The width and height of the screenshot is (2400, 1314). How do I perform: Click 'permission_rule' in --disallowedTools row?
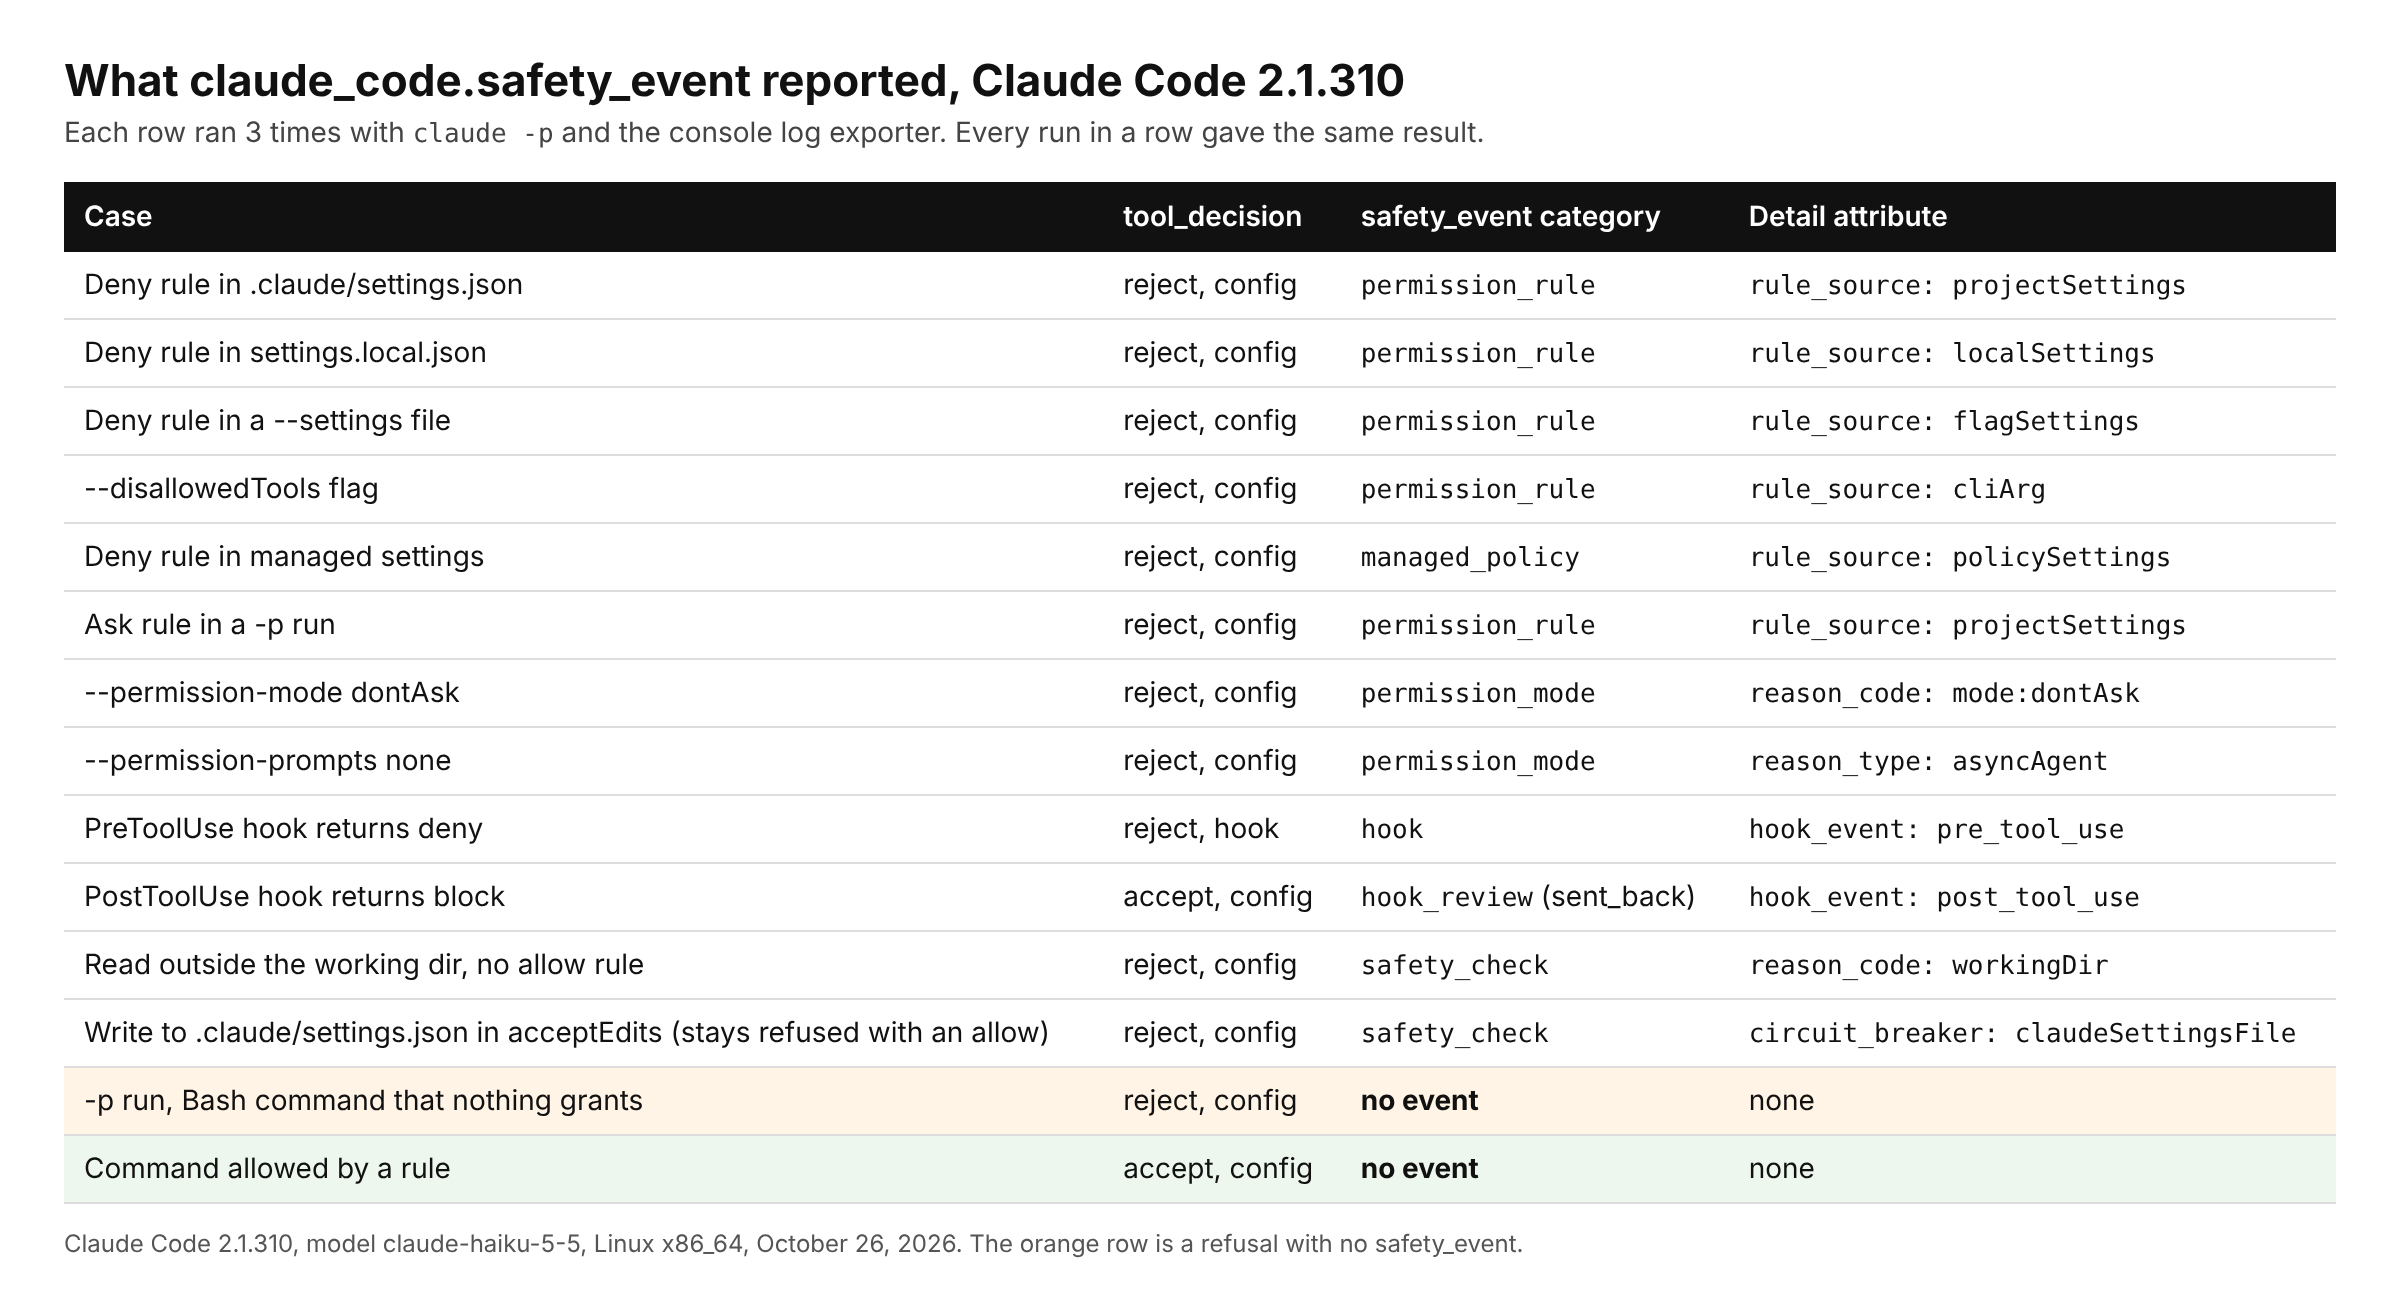point(1478,490)
